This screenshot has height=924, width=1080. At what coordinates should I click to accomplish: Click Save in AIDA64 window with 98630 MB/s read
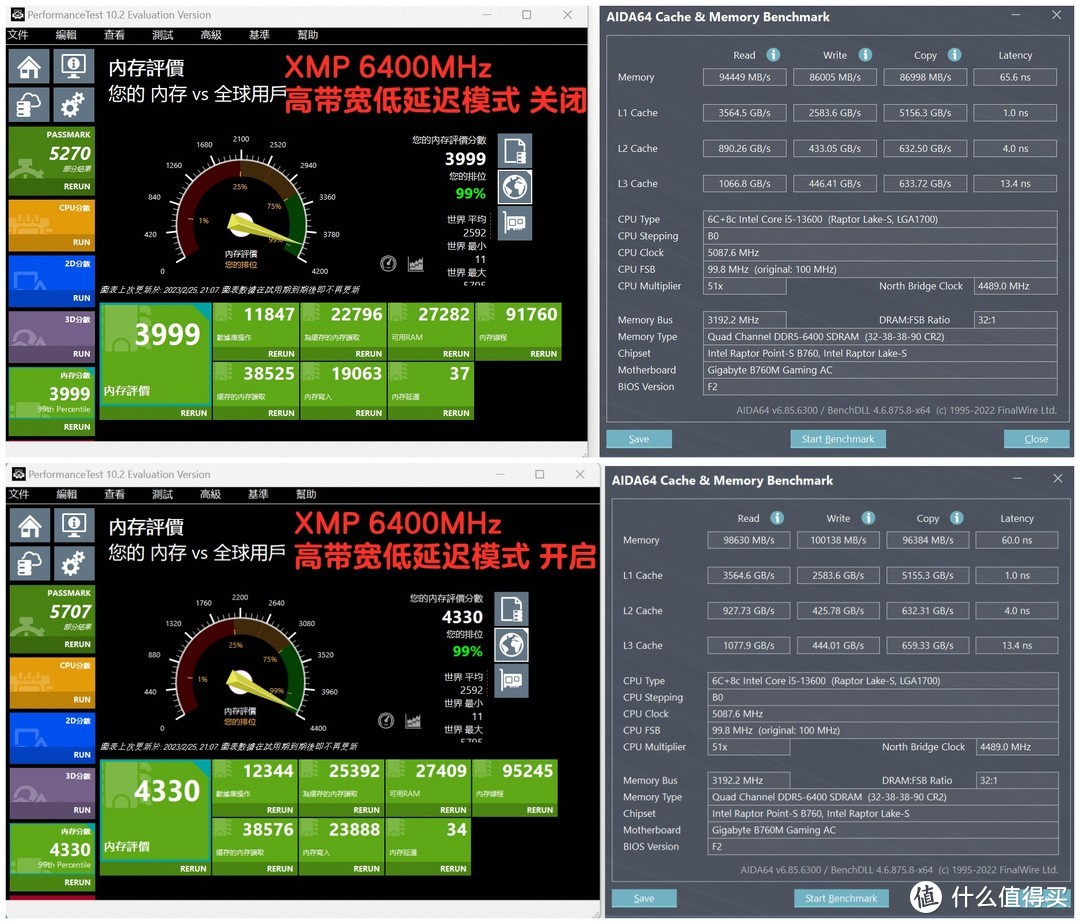(644, 898)
